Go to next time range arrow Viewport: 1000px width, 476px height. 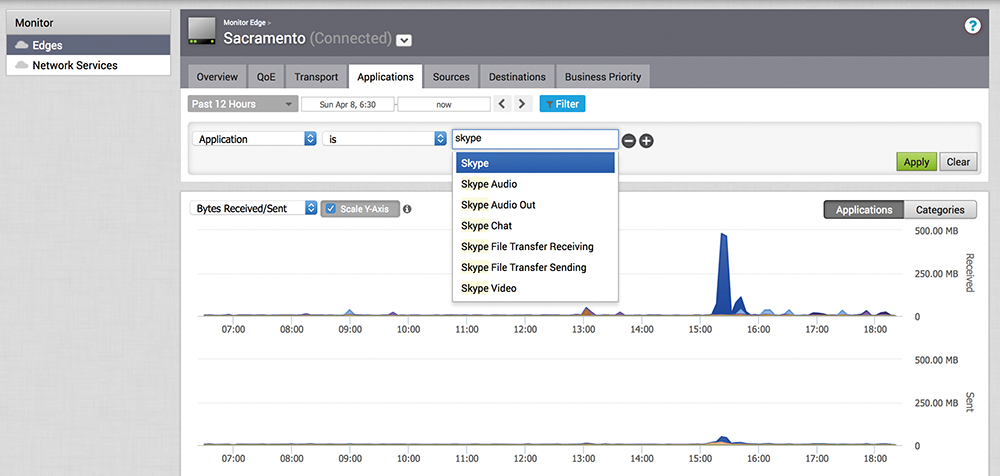[523, 104]
